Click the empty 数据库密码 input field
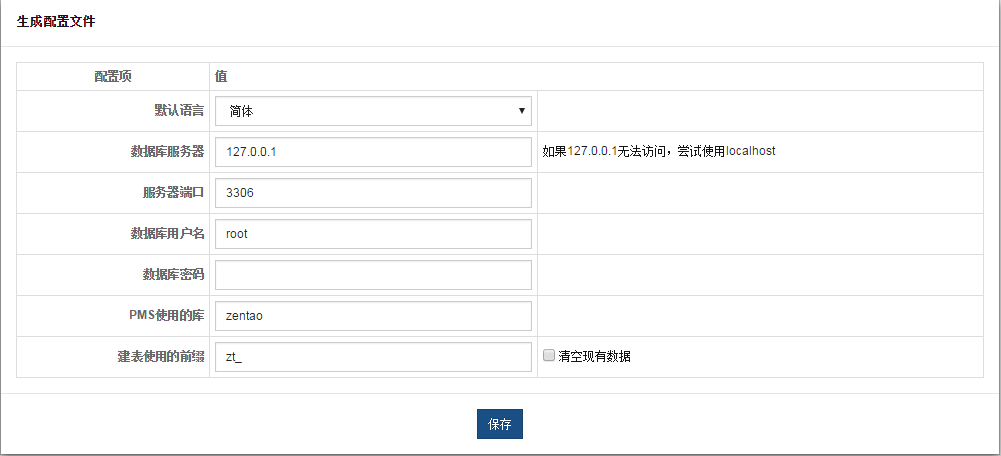Image resolution: width=1001 pixels, height=456 pixels. [373, 275]
